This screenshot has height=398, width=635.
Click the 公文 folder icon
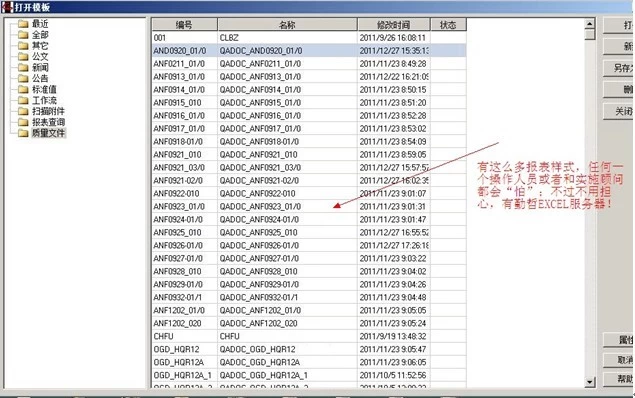tap(23, 57)
